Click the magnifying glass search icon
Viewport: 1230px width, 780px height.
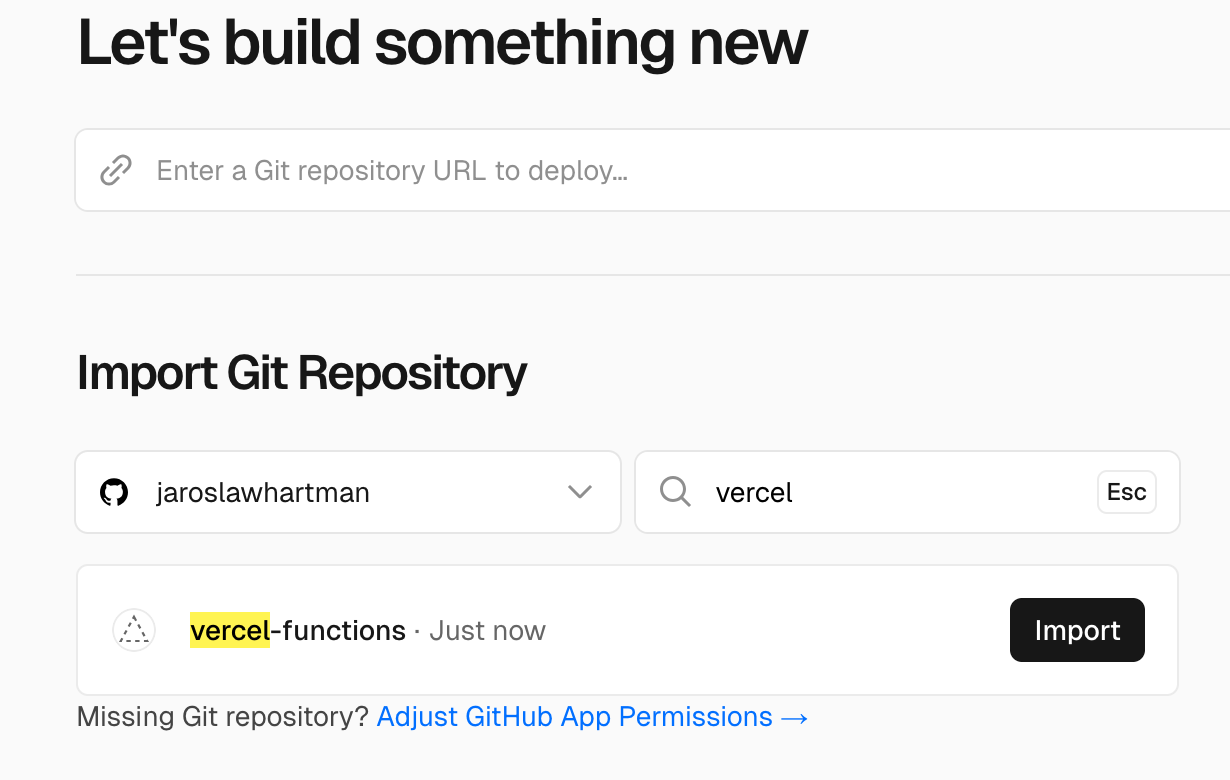pos(675,492)
